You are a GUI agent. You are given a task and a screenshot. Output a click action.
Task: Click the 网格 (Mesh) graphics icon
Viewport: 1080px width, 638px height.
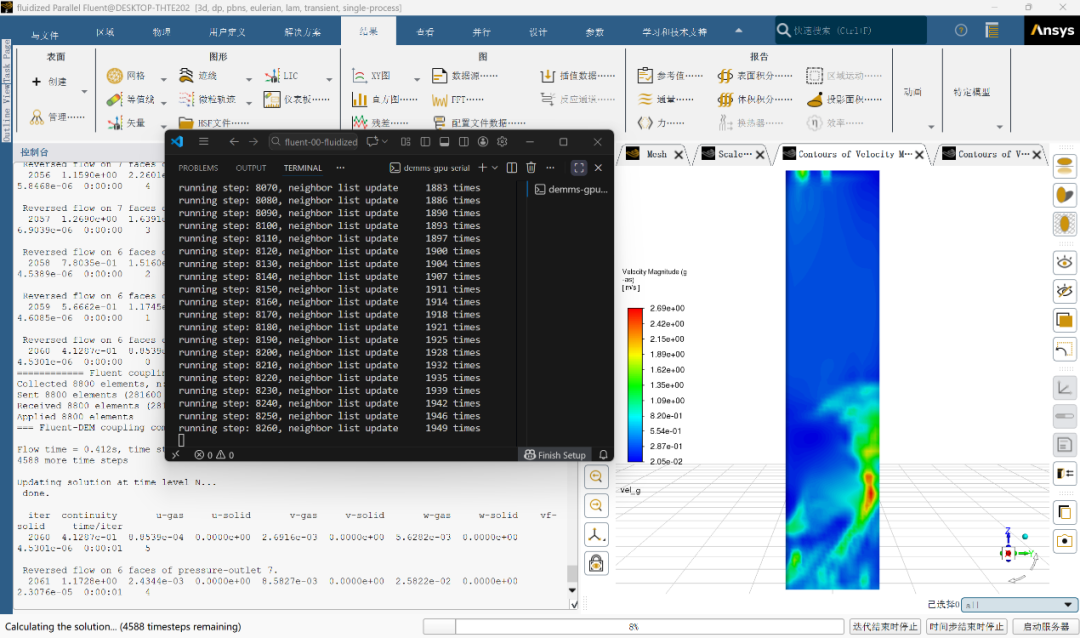coord(115,76)
